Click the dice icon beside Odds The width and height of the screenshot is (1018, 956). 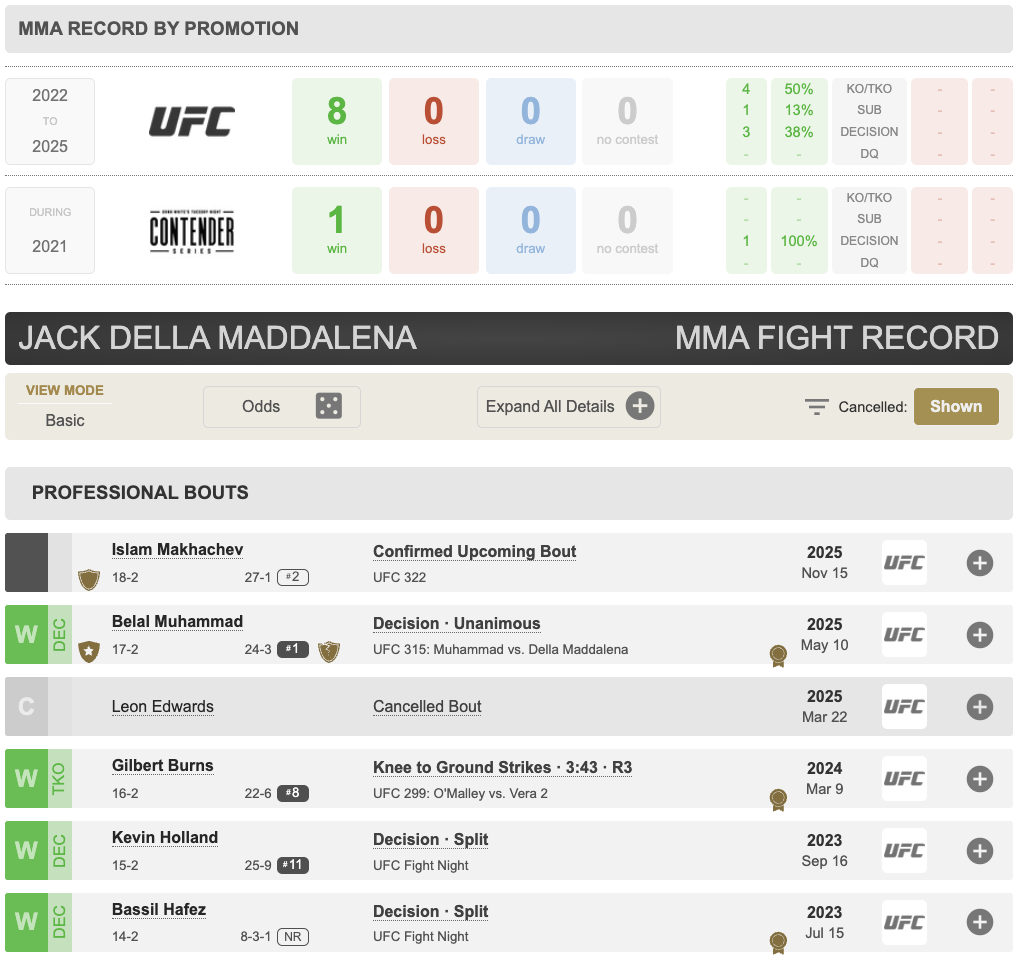[x=328, y=406]
